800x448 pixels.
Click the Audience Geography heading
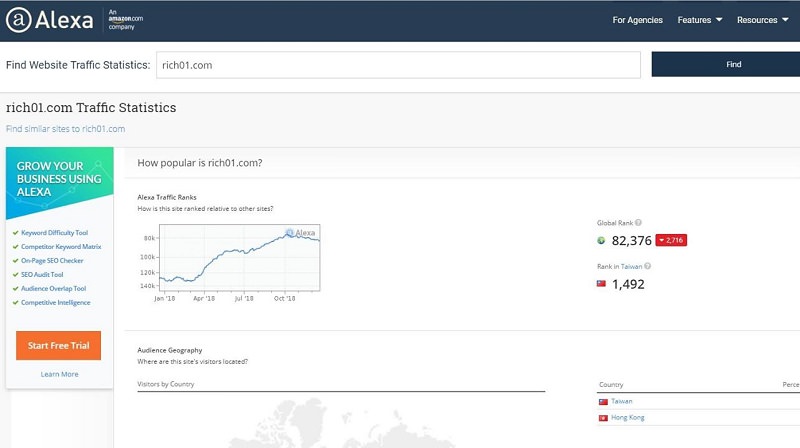169,350
